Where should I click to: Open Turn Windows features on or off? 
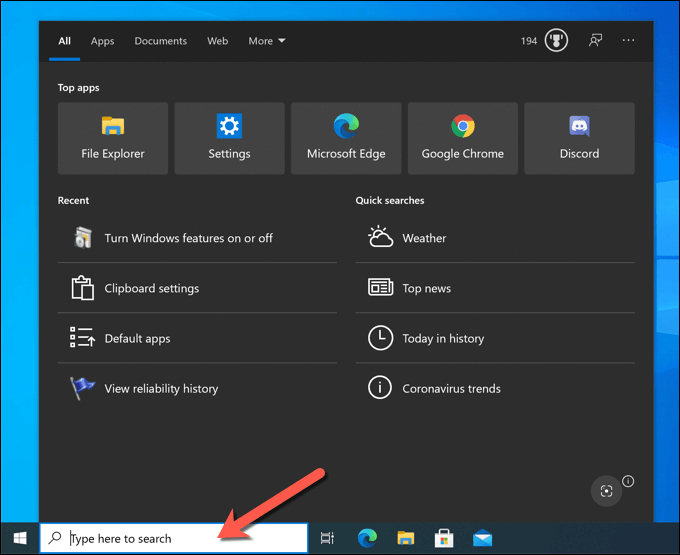(188, 238)
